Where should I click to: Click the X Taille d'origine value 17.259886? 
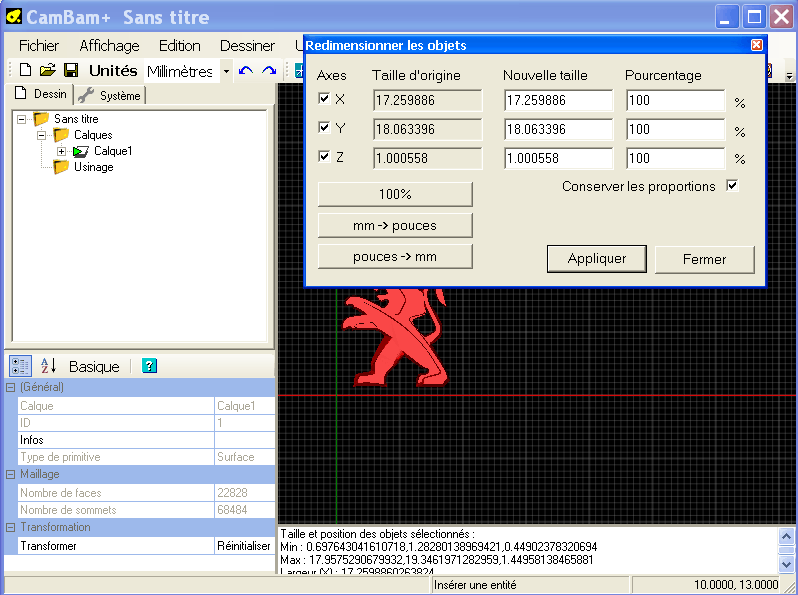click(427, 100)
